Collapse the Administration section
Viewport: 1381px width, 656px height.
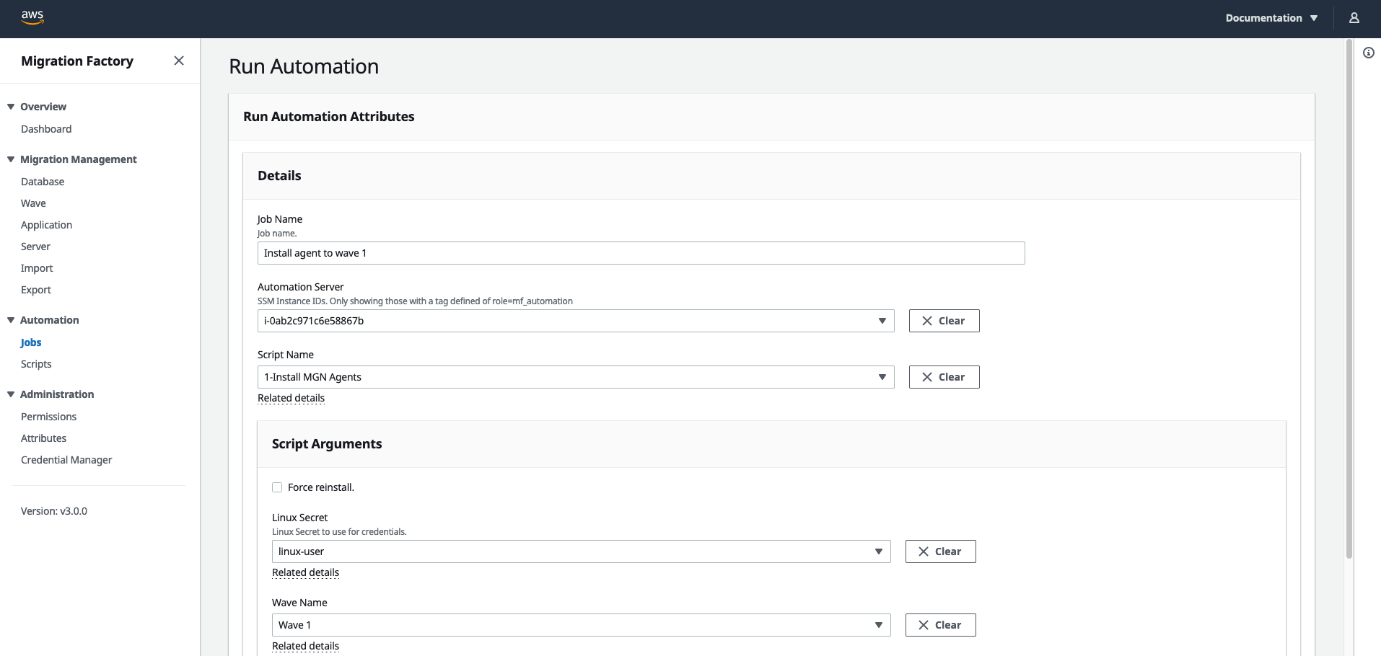(11, 393)
